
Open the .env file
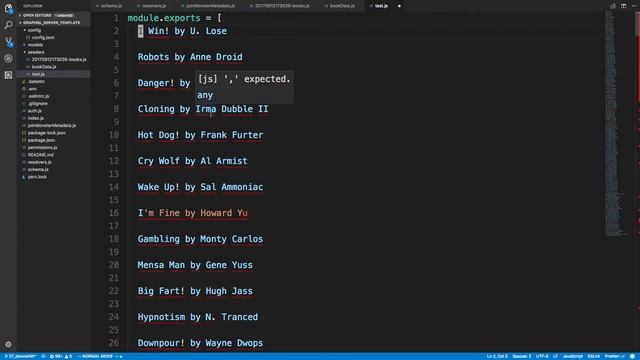[x=32, y=89]
